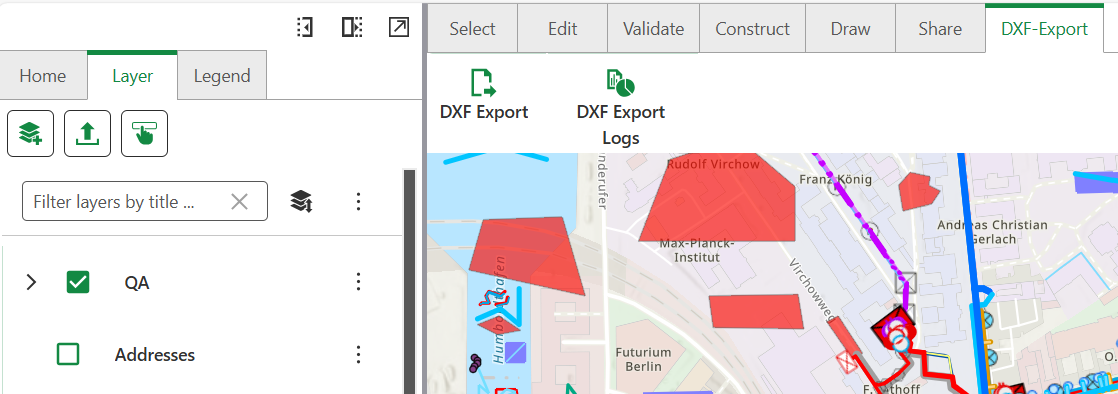Clear the layer filter text field

click(240, 202)
